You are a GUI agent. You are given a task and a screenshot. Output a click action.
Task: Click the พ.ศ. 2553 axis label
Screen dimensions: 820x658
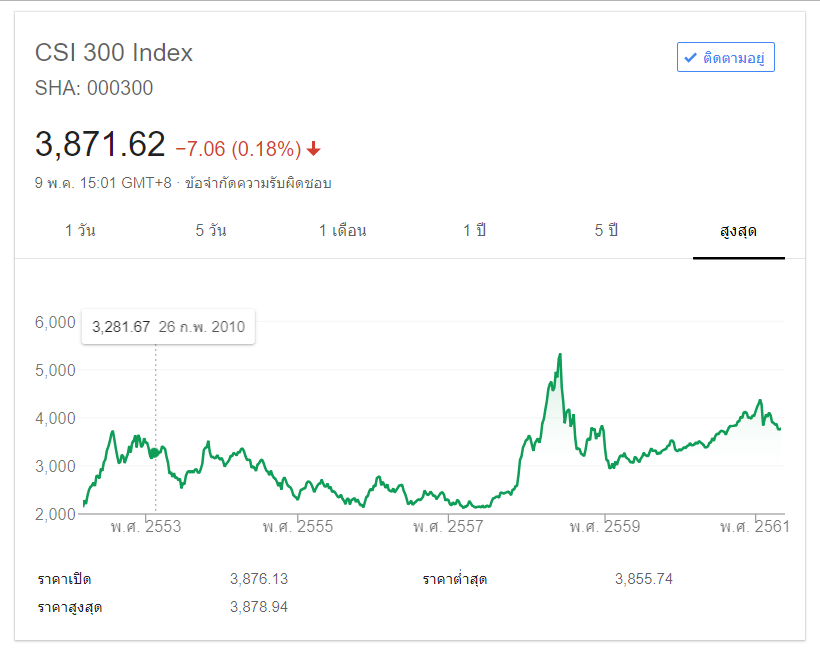[146, 526]
